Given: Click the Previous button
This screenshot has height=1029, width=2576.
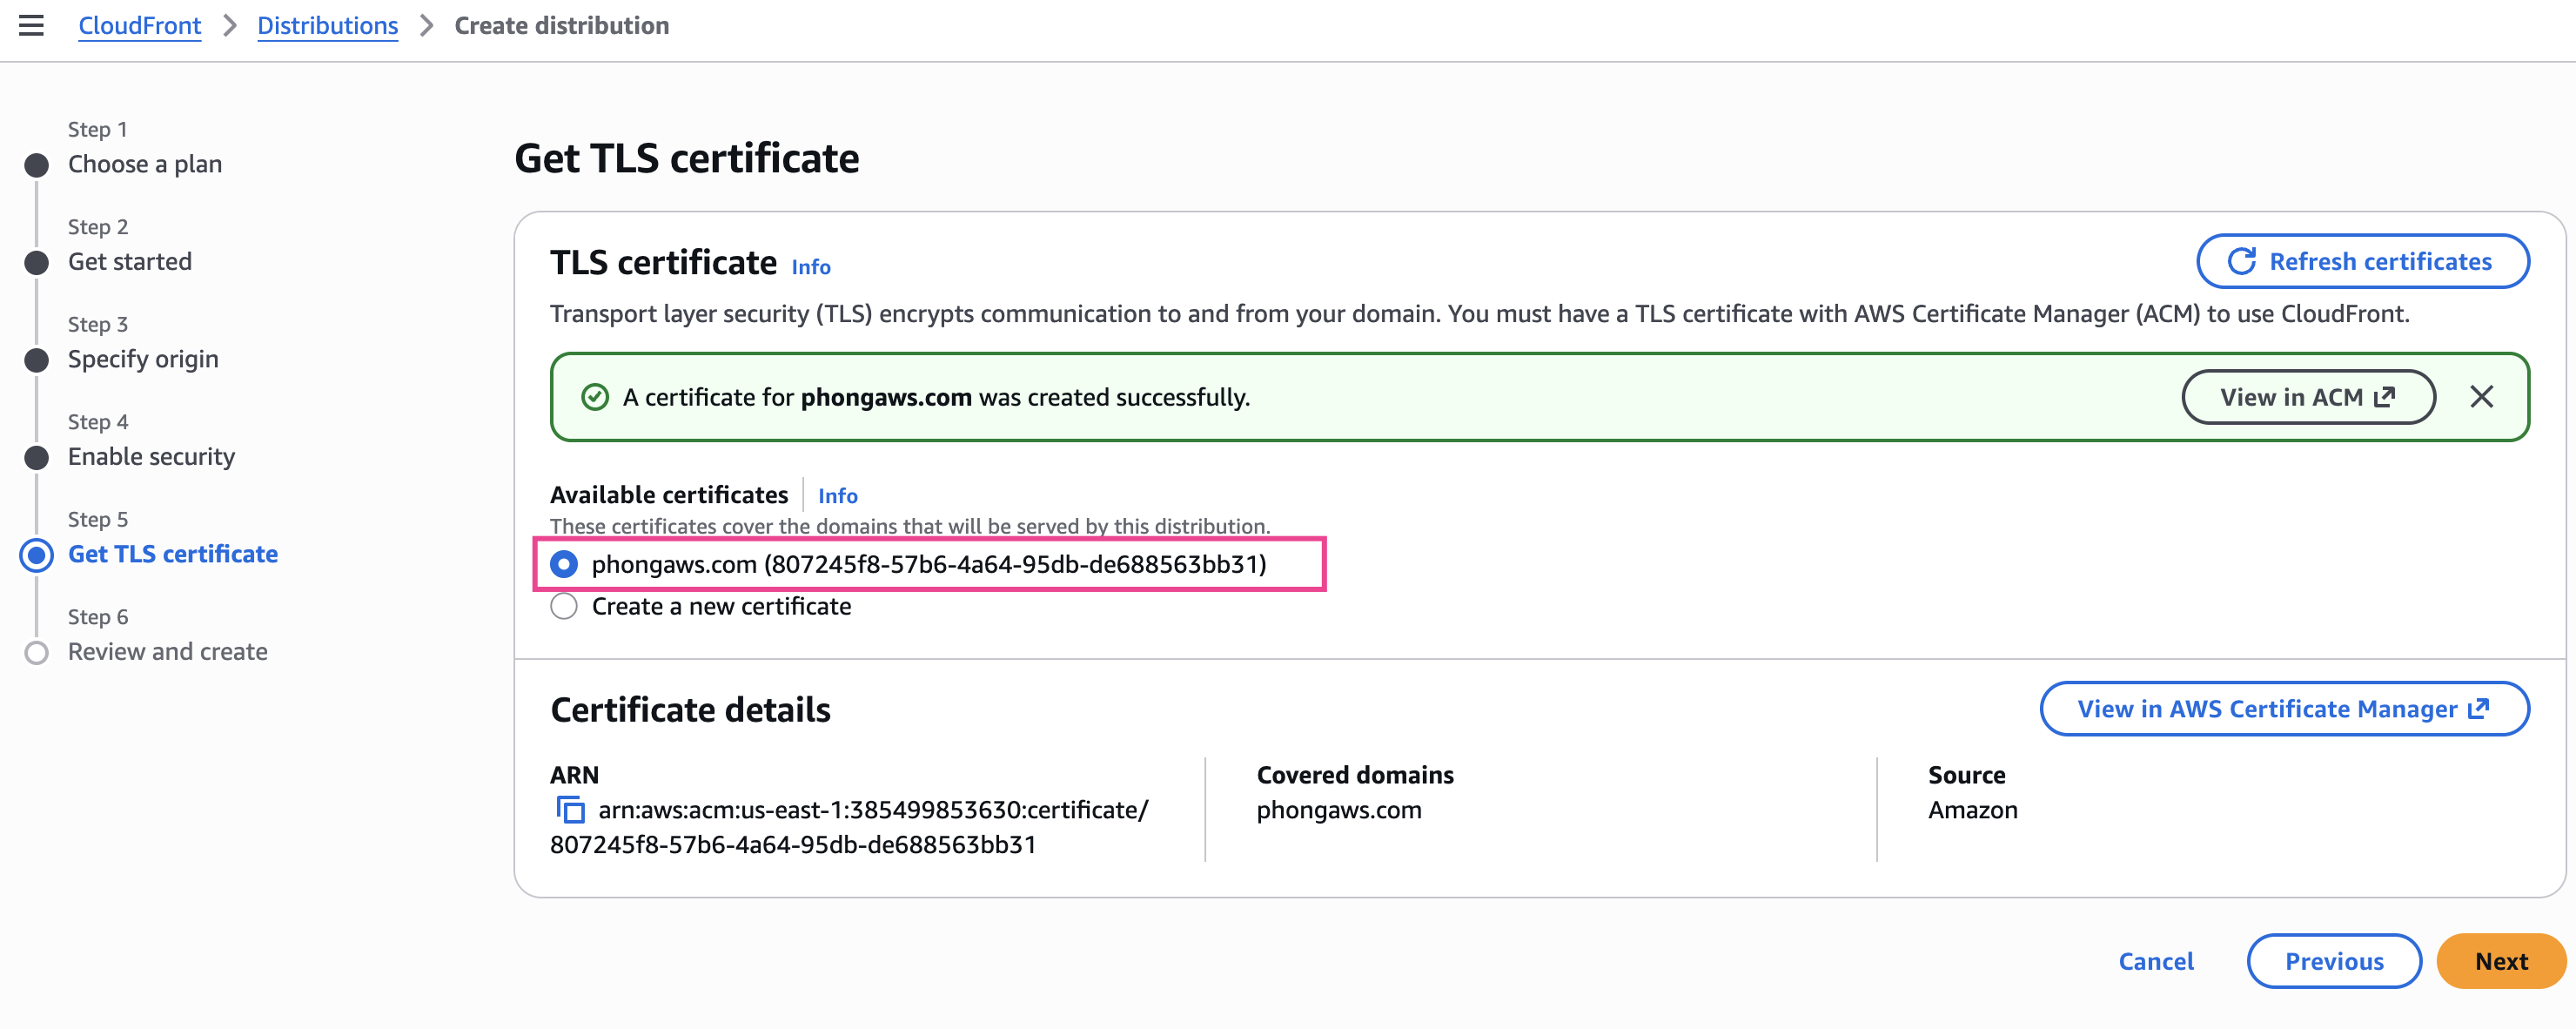Looking at the screenshot, I should (x=2333, y=960).
